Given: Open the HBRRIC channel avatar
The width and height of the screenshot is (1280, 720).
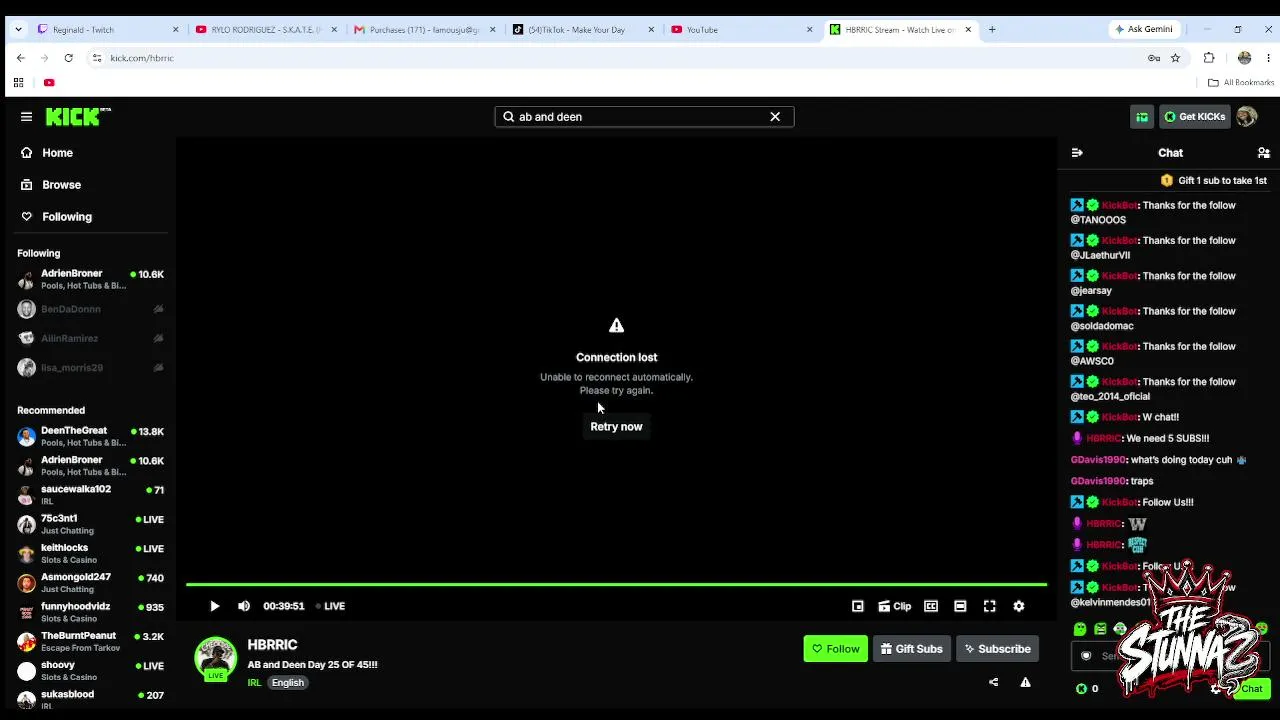Looking at the screenshot, I should tap(215, 658).
